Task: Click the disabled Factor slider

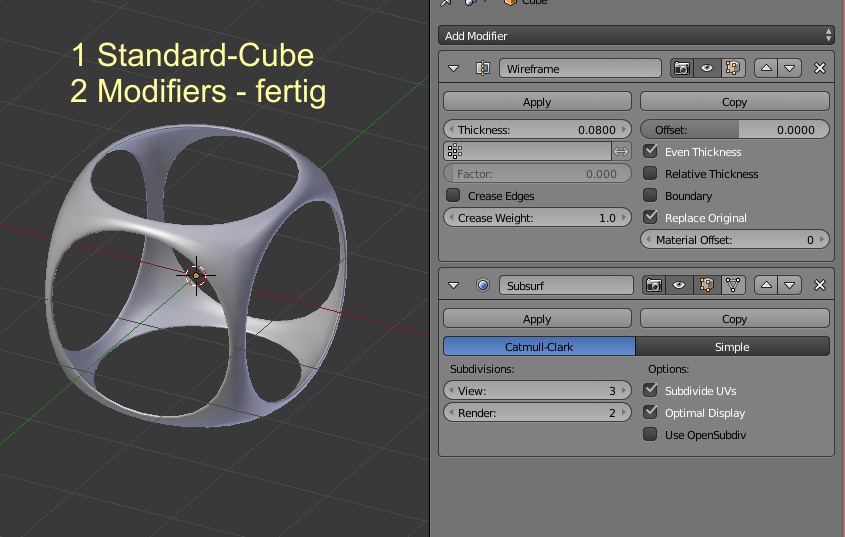Action: [537, 174]
